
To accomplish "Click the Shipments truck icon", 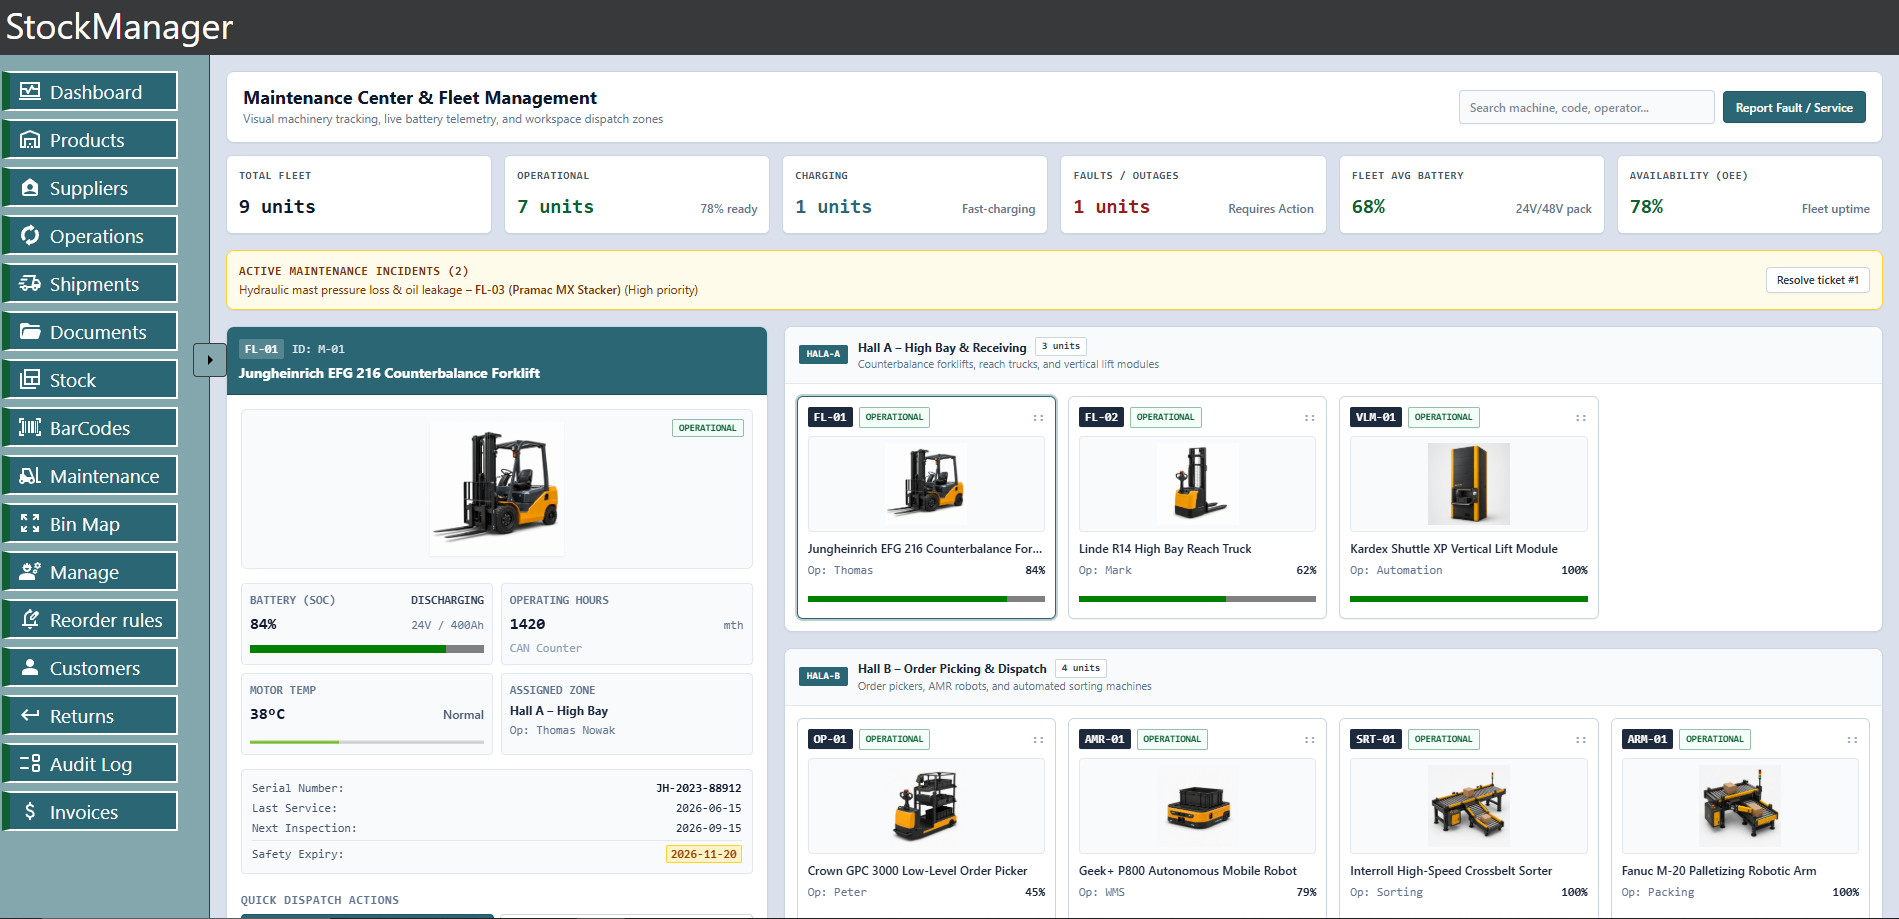I will 30,283.
